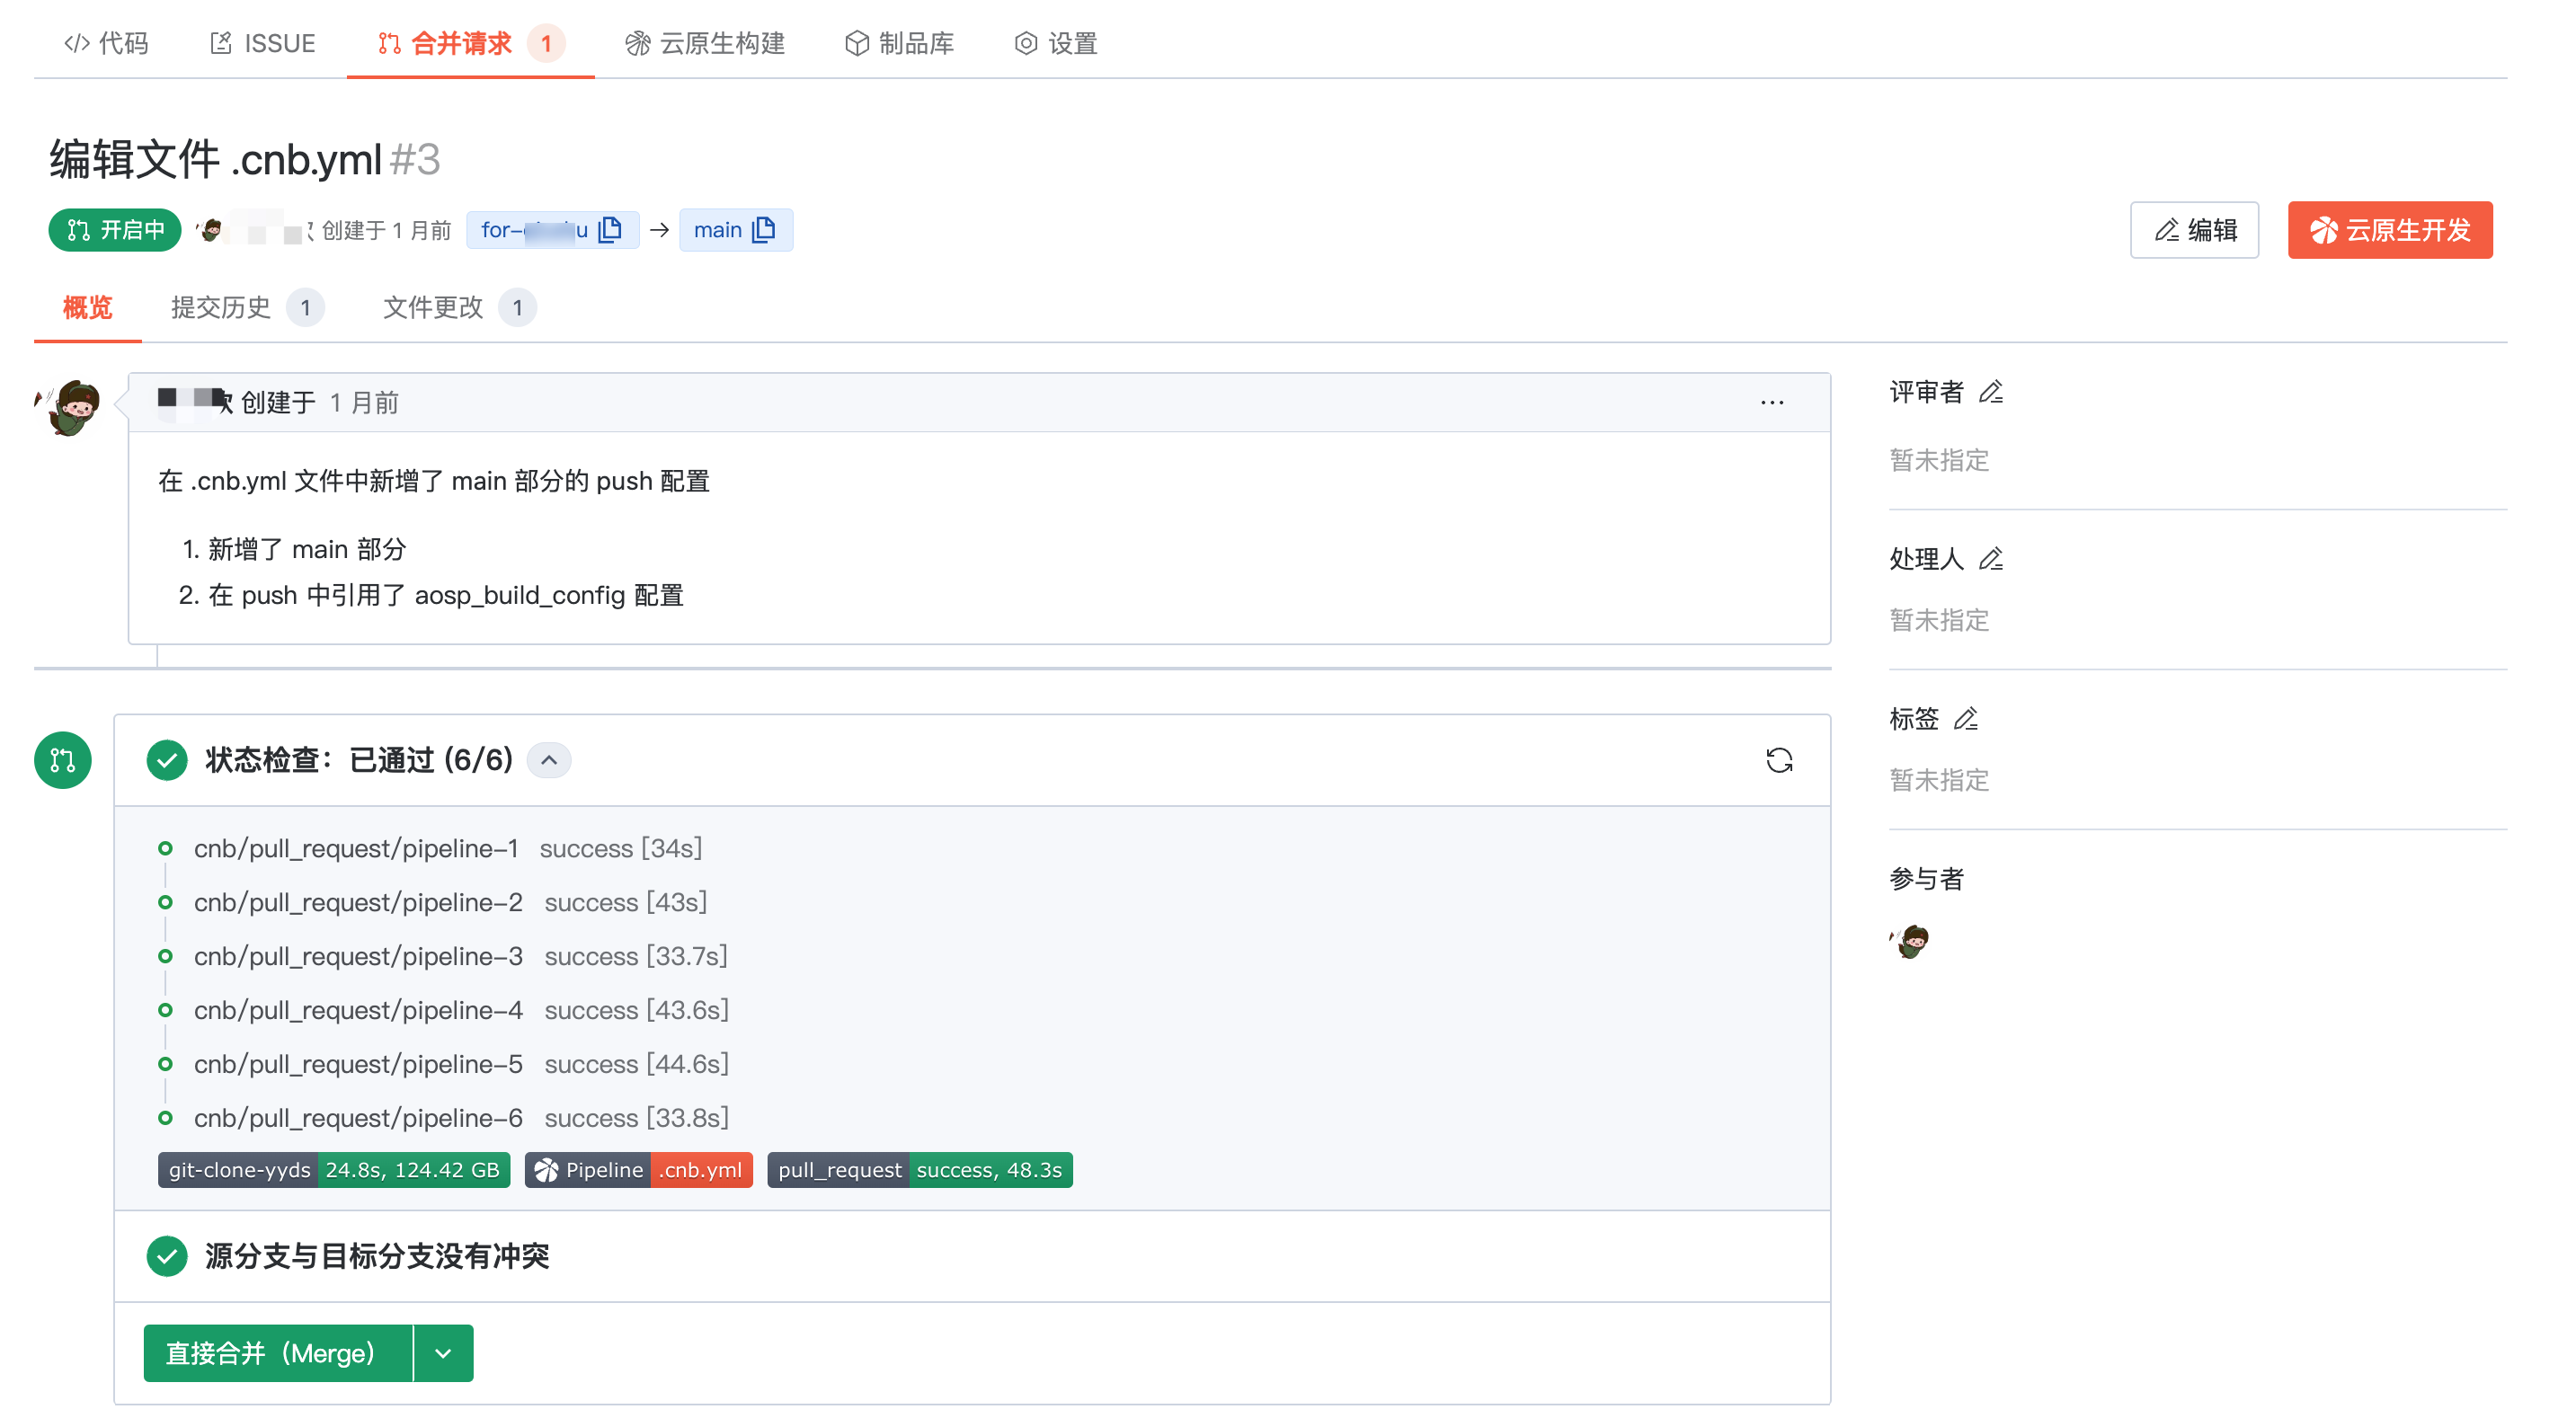
Task: Edit assignee with the pencil icon
Action: click(1990, 559)
